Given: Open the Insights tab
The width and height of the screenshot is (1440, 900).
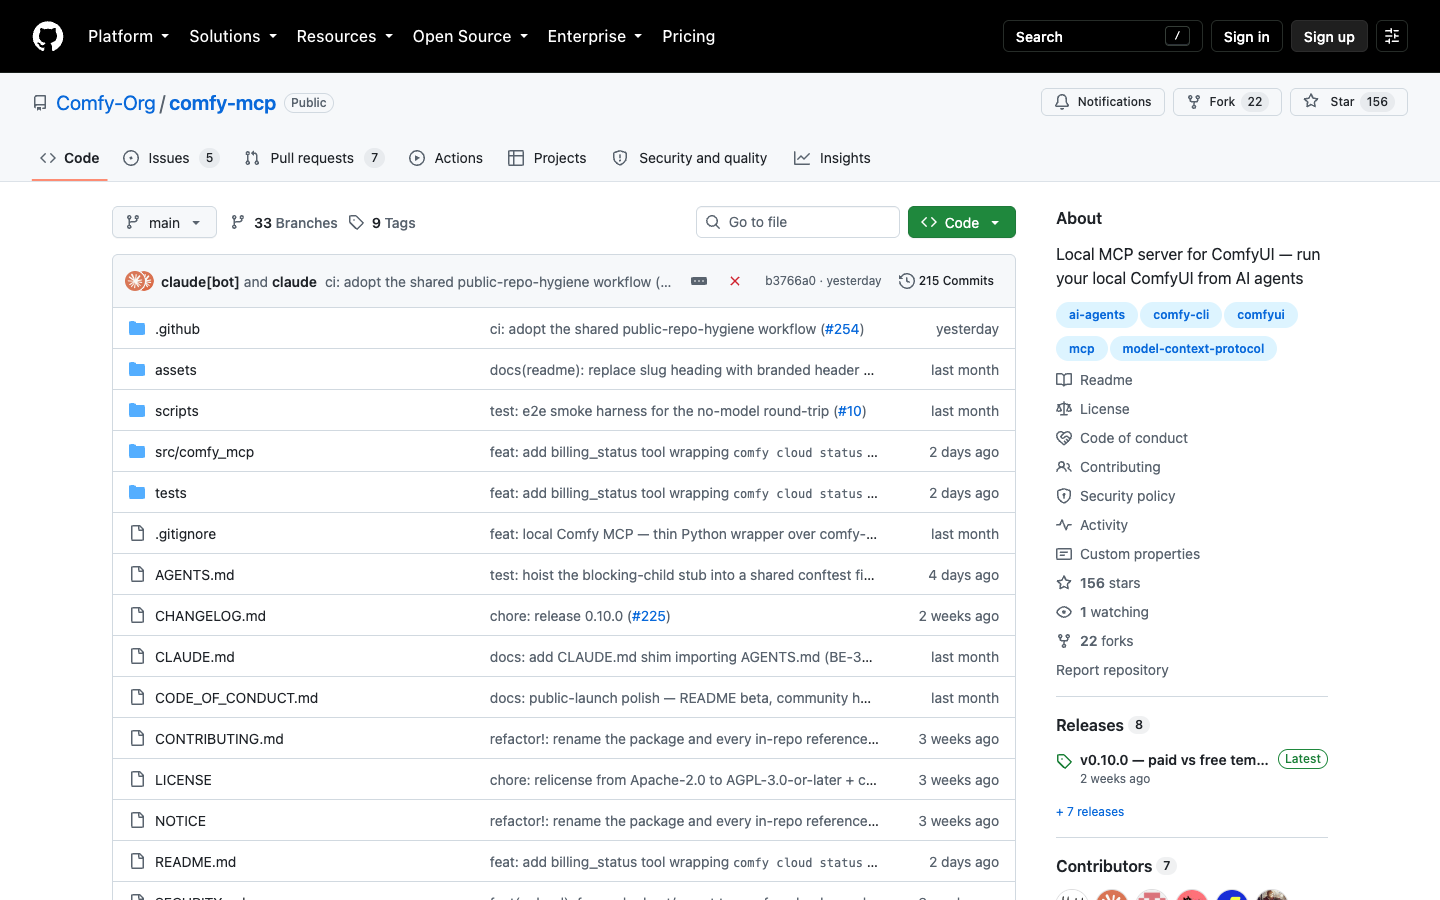Looking at the screenshot, I should (x=832, y=158).
